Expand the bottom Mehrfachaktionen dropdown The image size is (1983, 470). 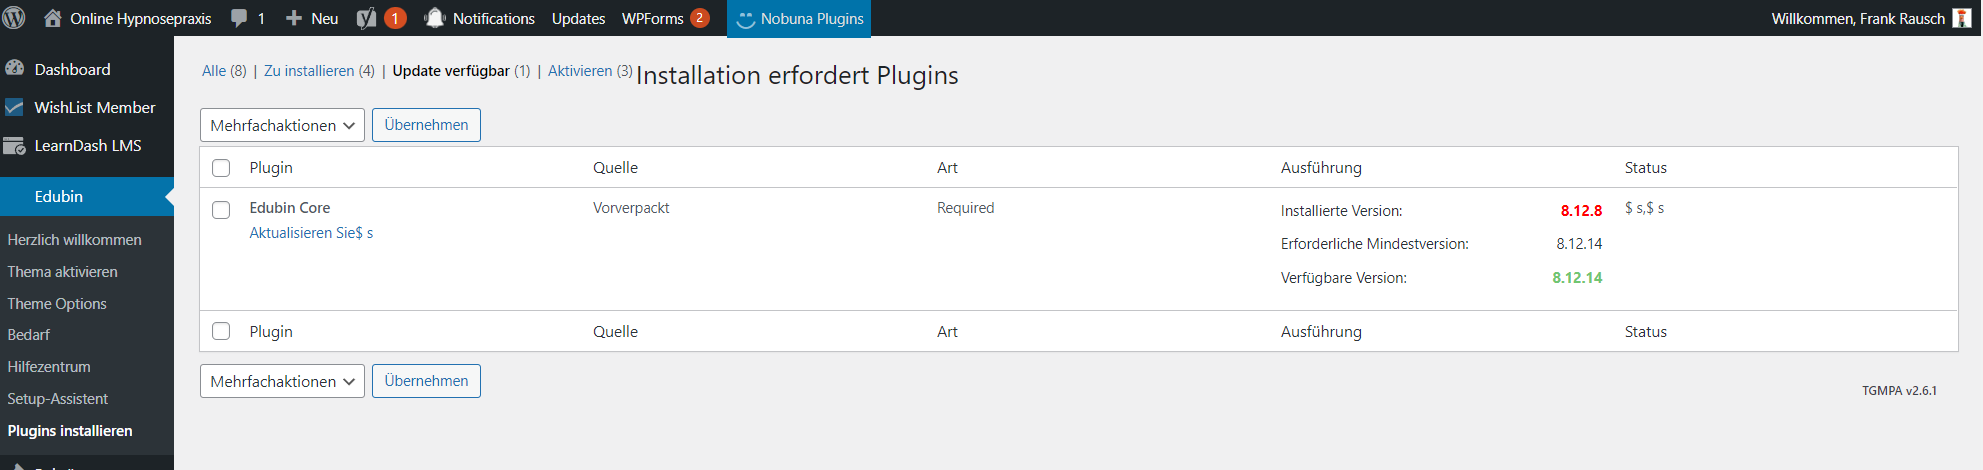tap(282, 381)
